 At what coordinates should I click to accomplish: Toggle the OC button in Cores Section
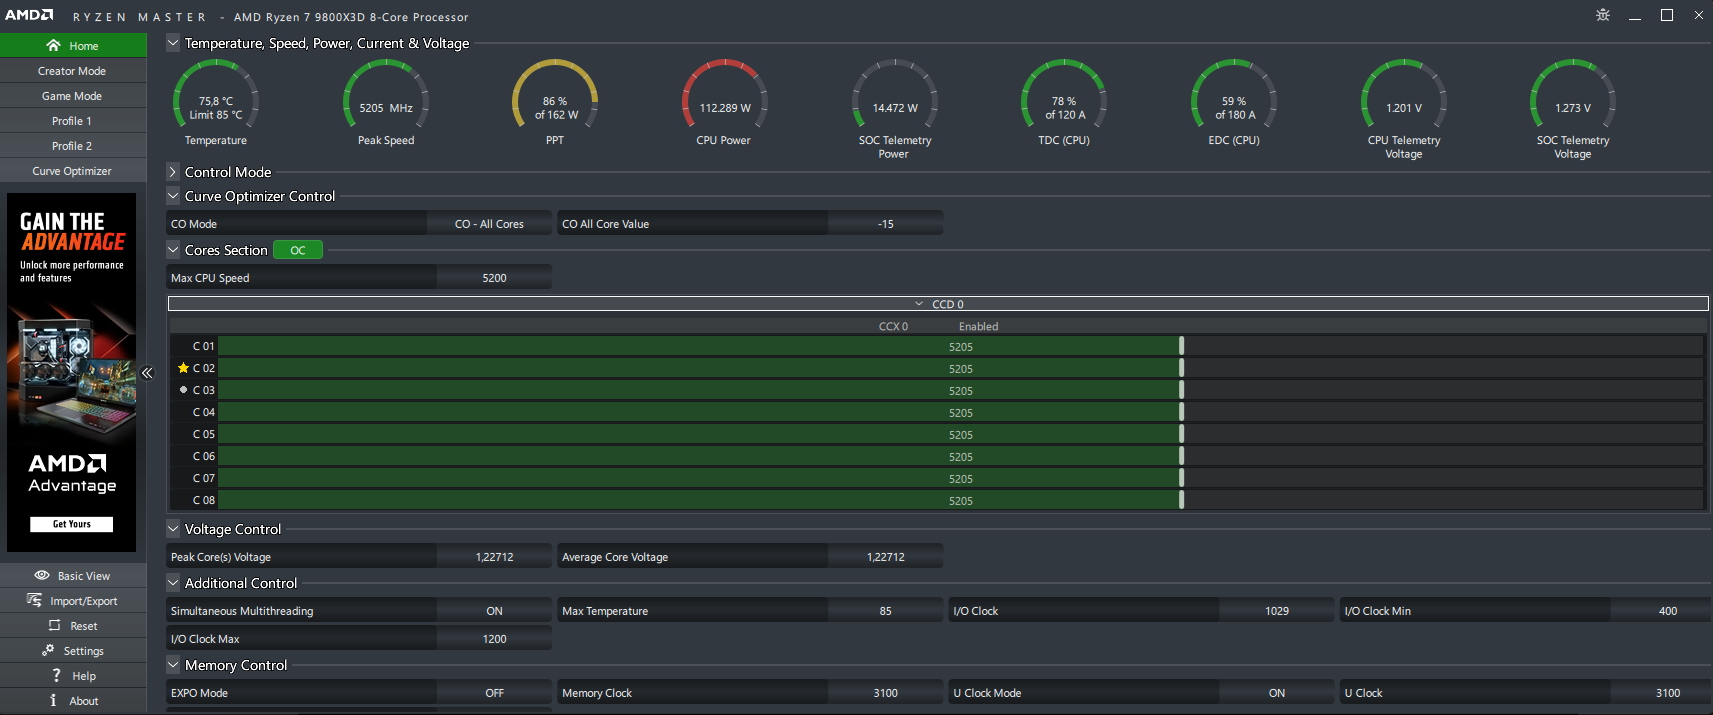pos(298,250)
